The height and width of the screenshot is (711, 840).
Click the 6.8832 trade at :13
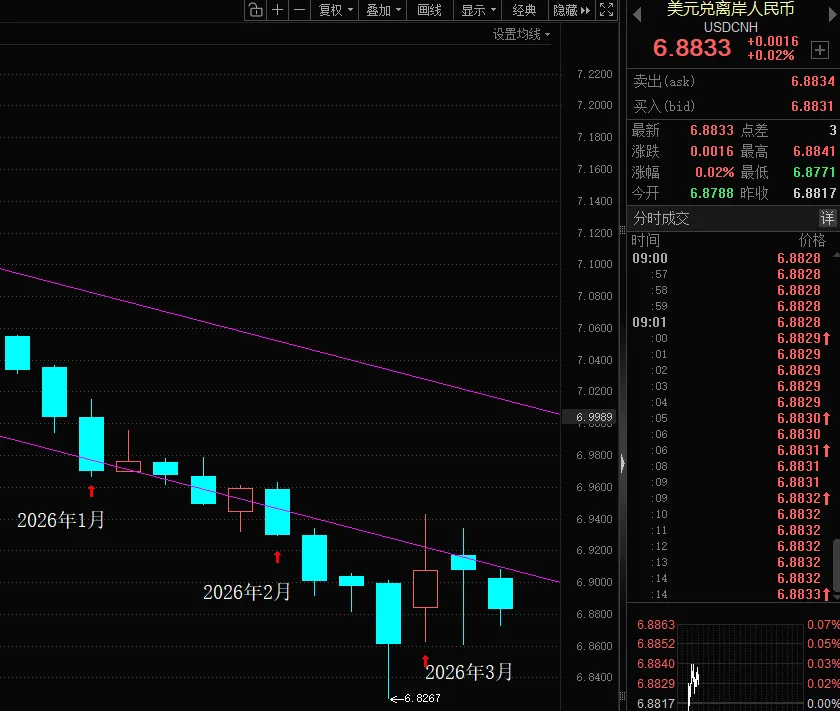(799, 562)
